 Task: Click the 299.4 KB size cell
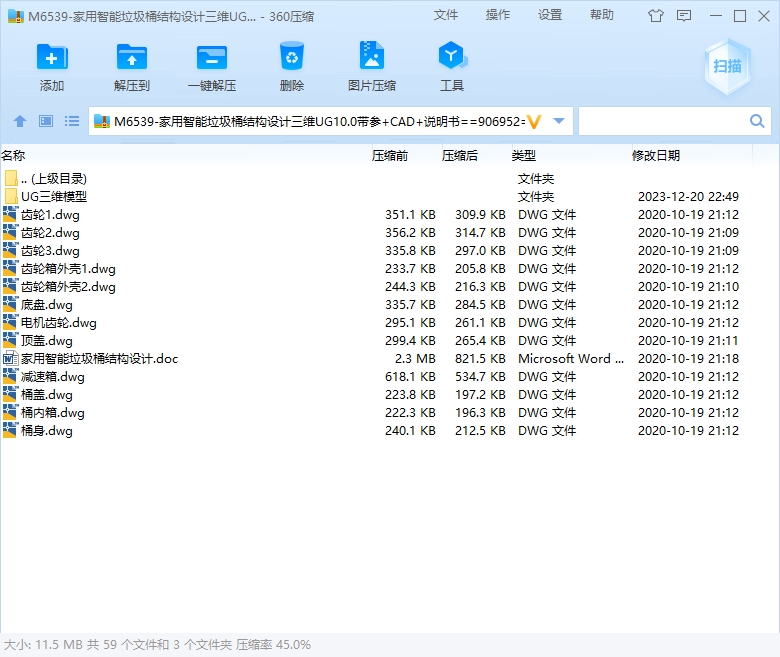pos(410,341)
